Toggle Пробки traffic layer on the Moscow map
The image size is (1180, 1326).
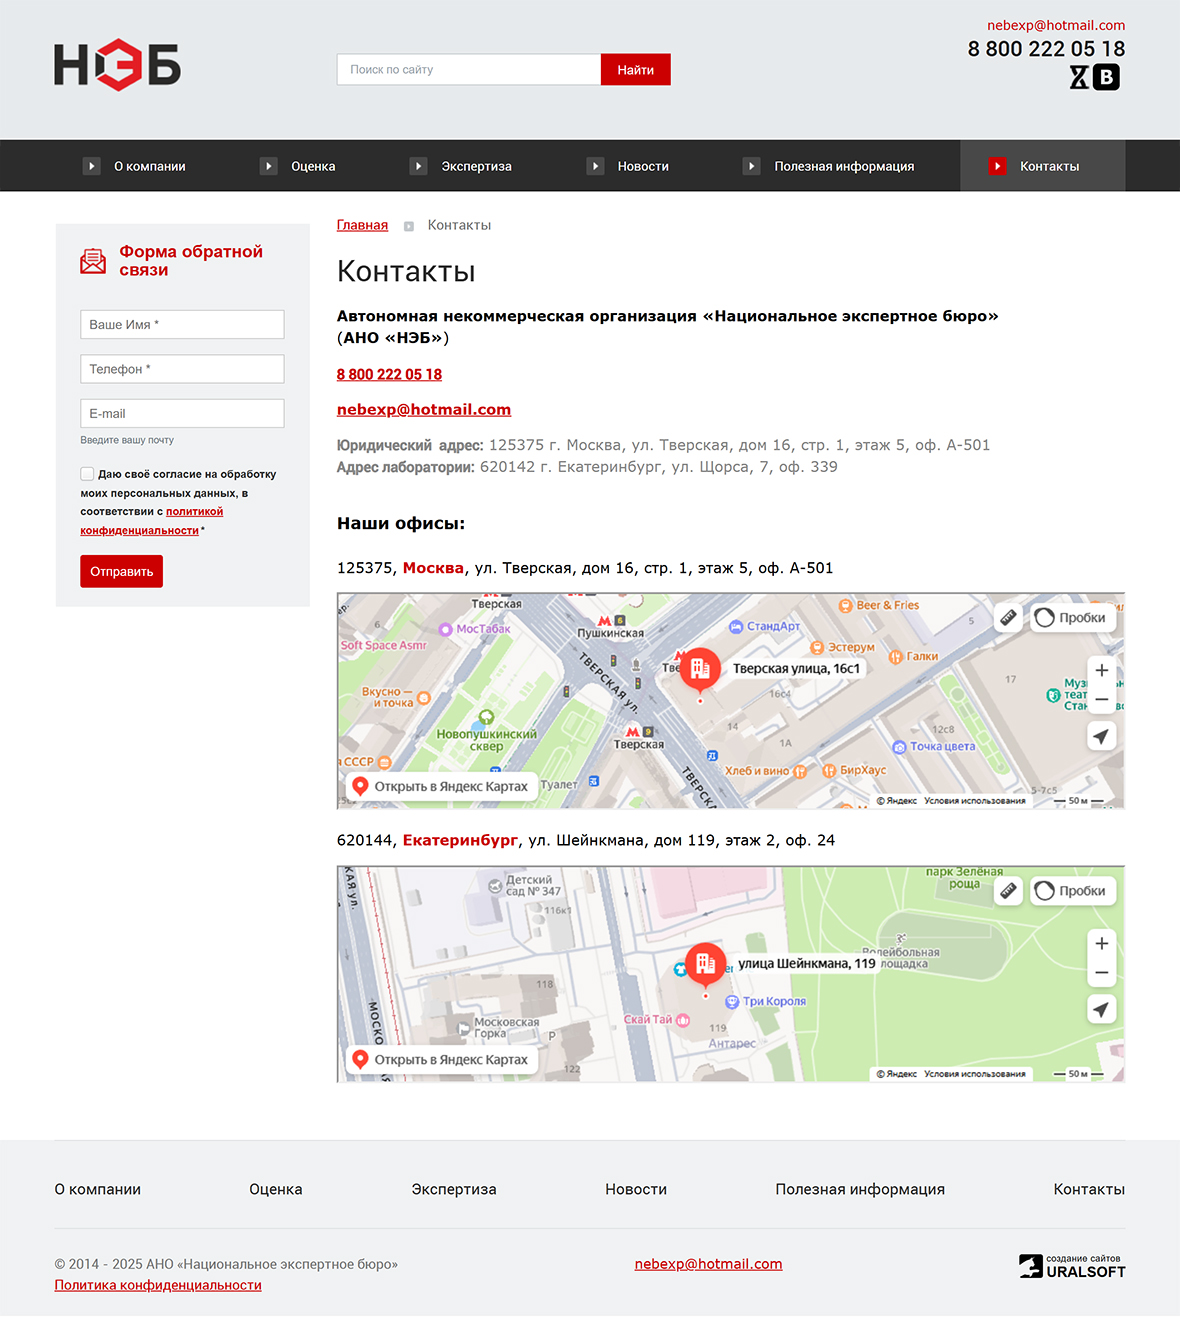pyautogui.click(x=1071, y=618)
